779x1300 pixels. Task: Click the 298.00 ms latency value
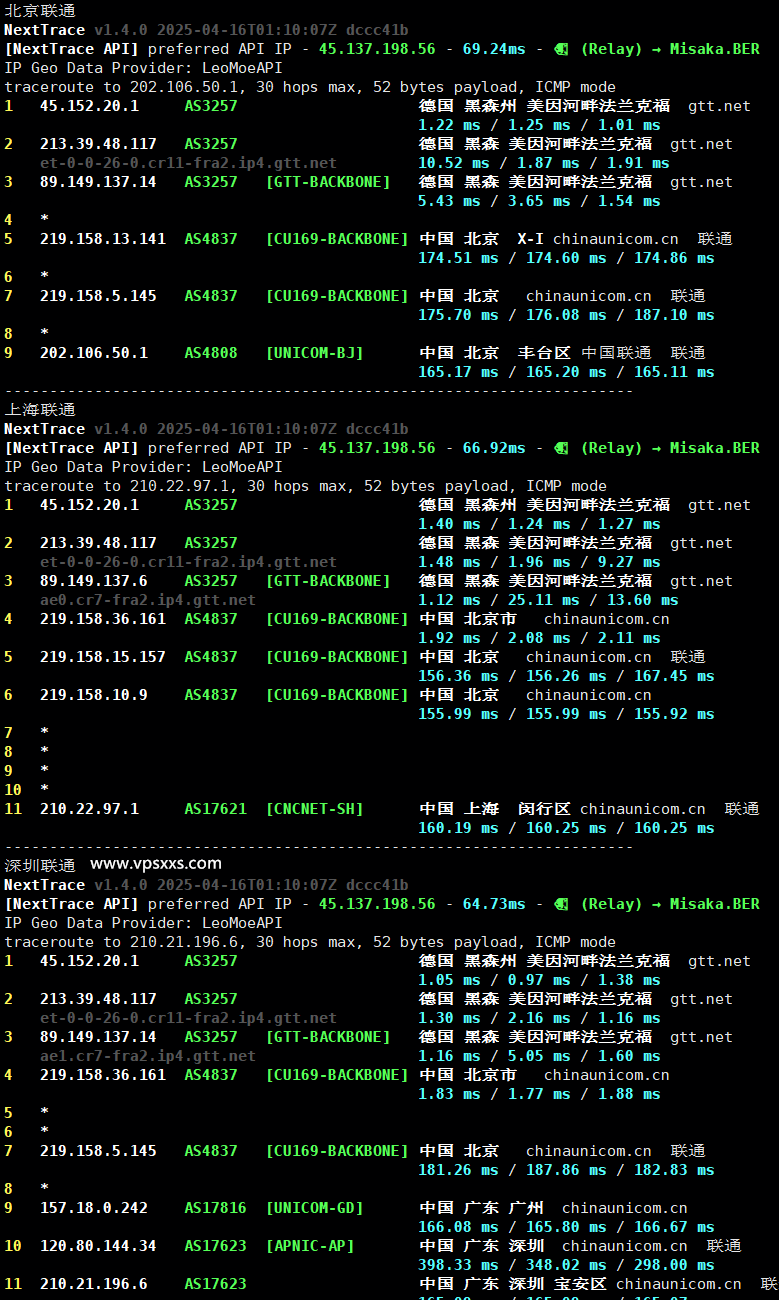pos(674,1265)
